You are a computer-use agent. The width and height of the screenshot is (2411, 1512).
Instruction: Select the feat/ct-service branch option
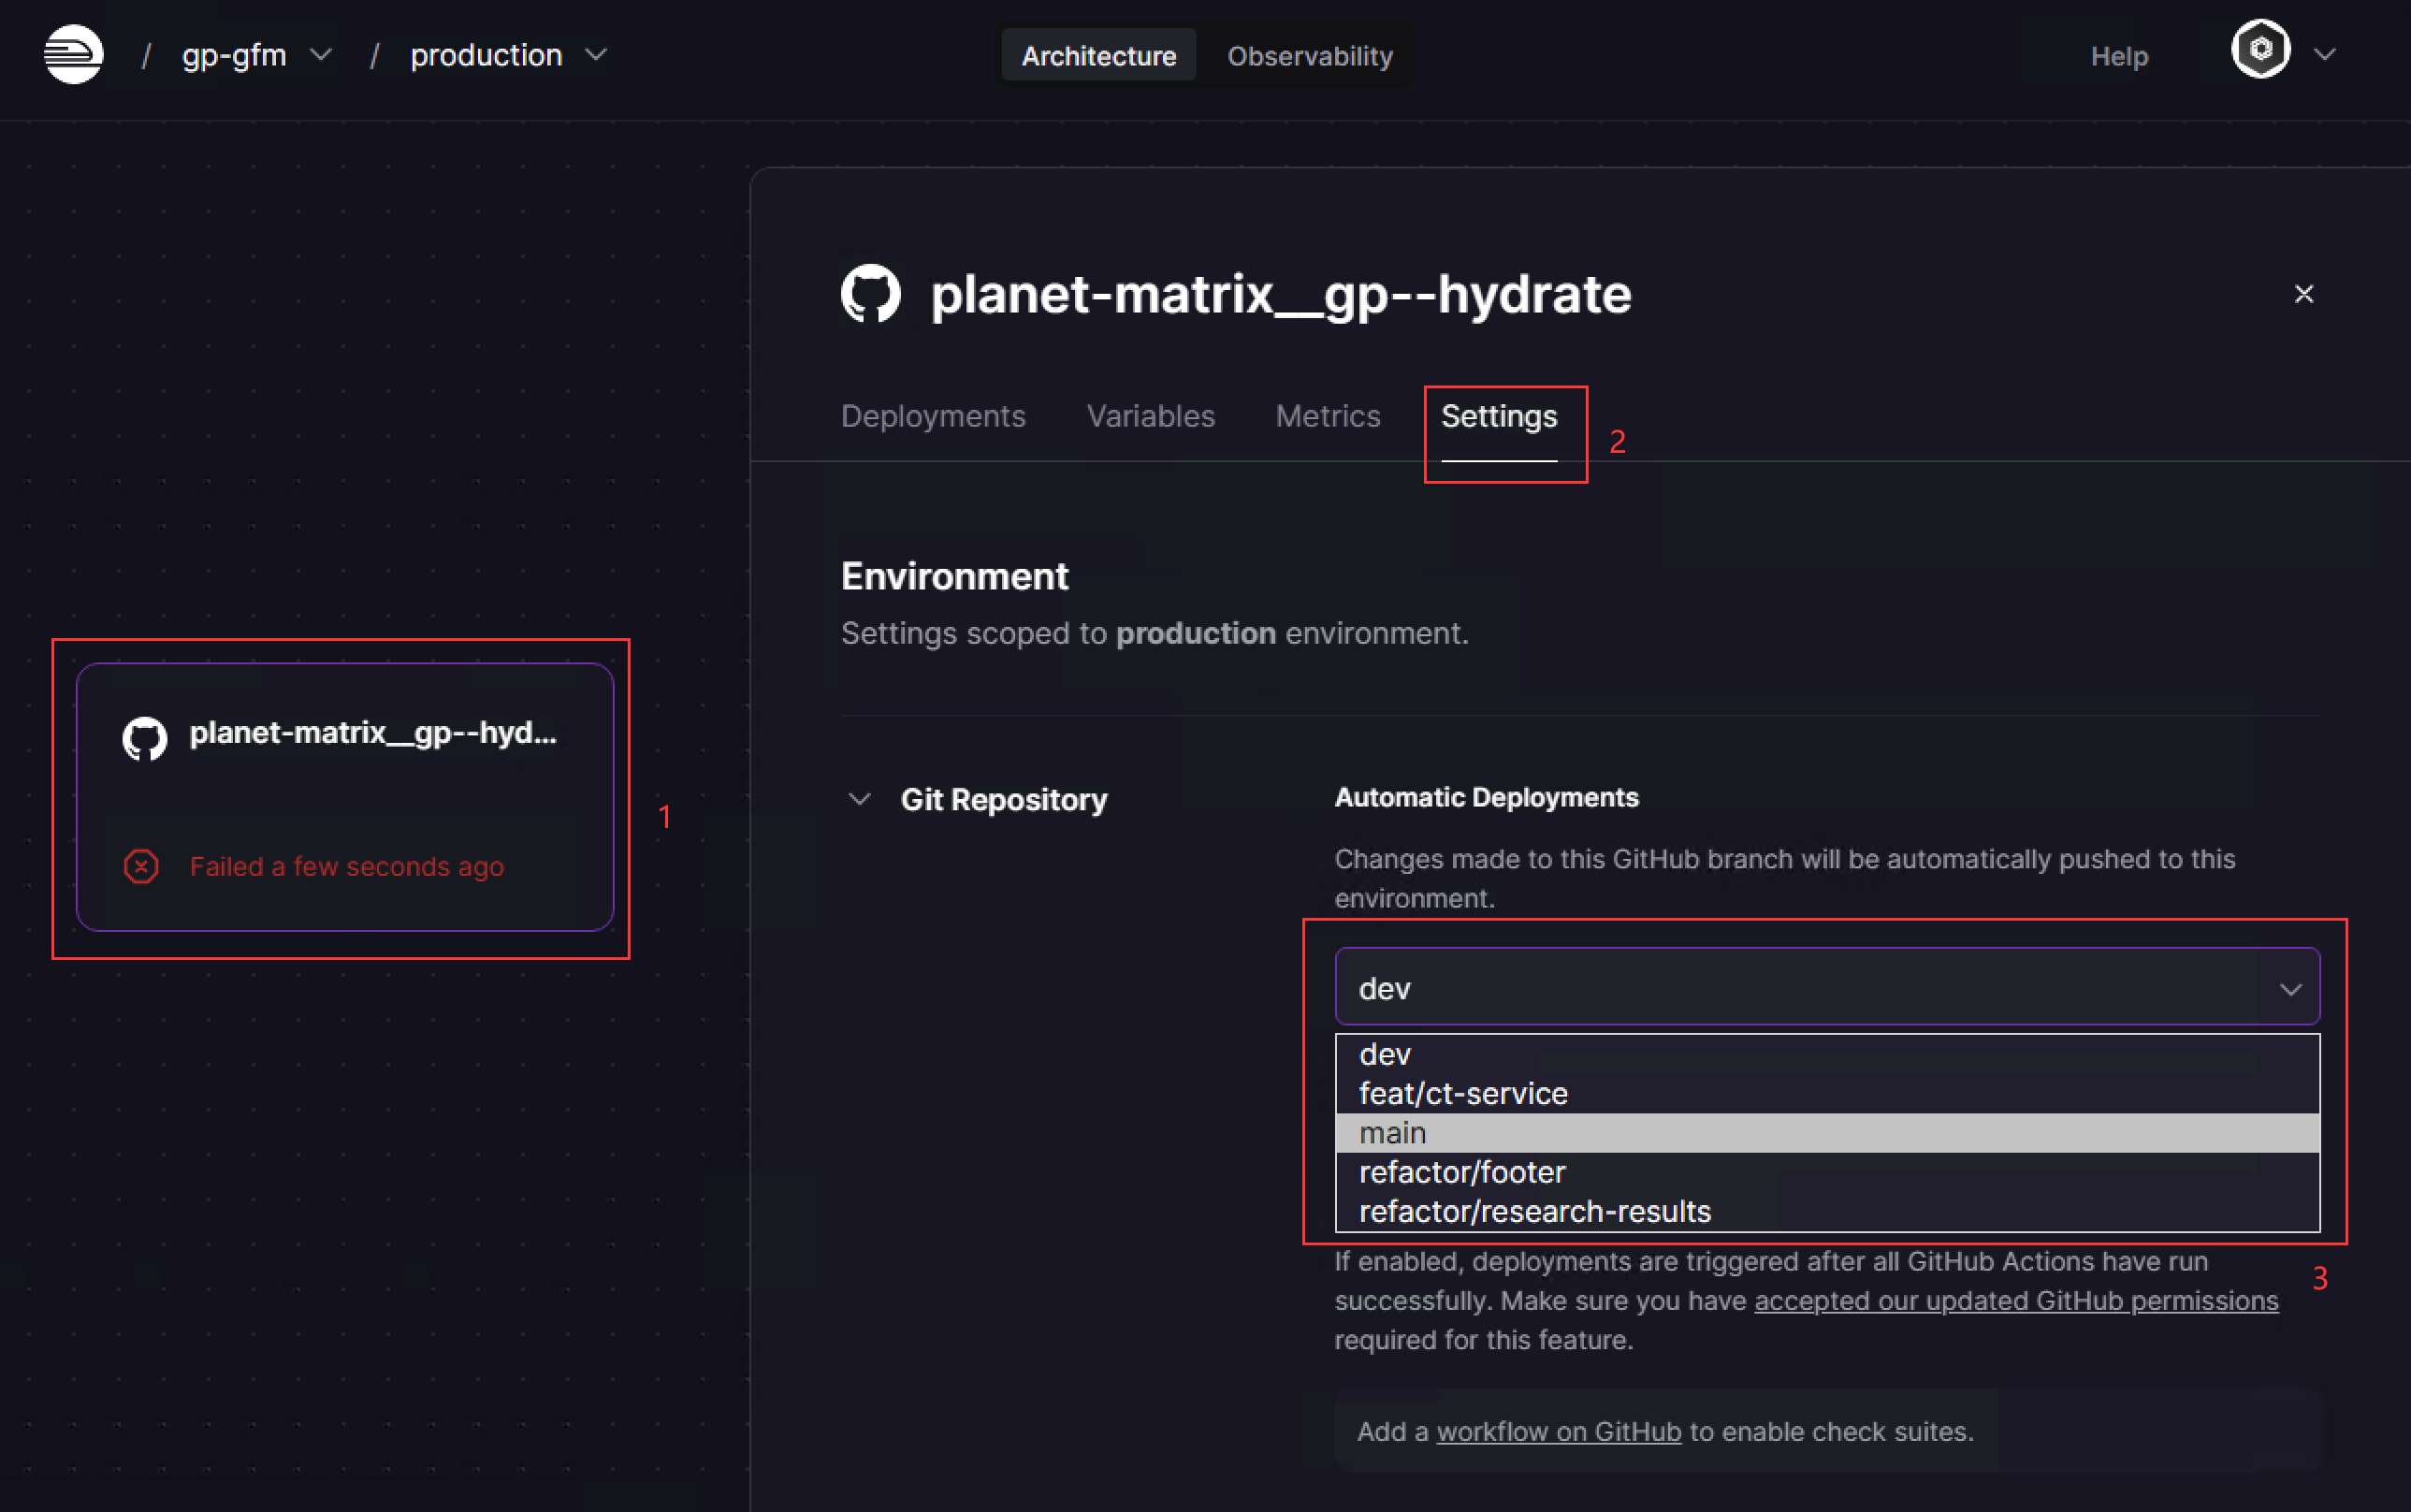[x=1827, y=1093]
